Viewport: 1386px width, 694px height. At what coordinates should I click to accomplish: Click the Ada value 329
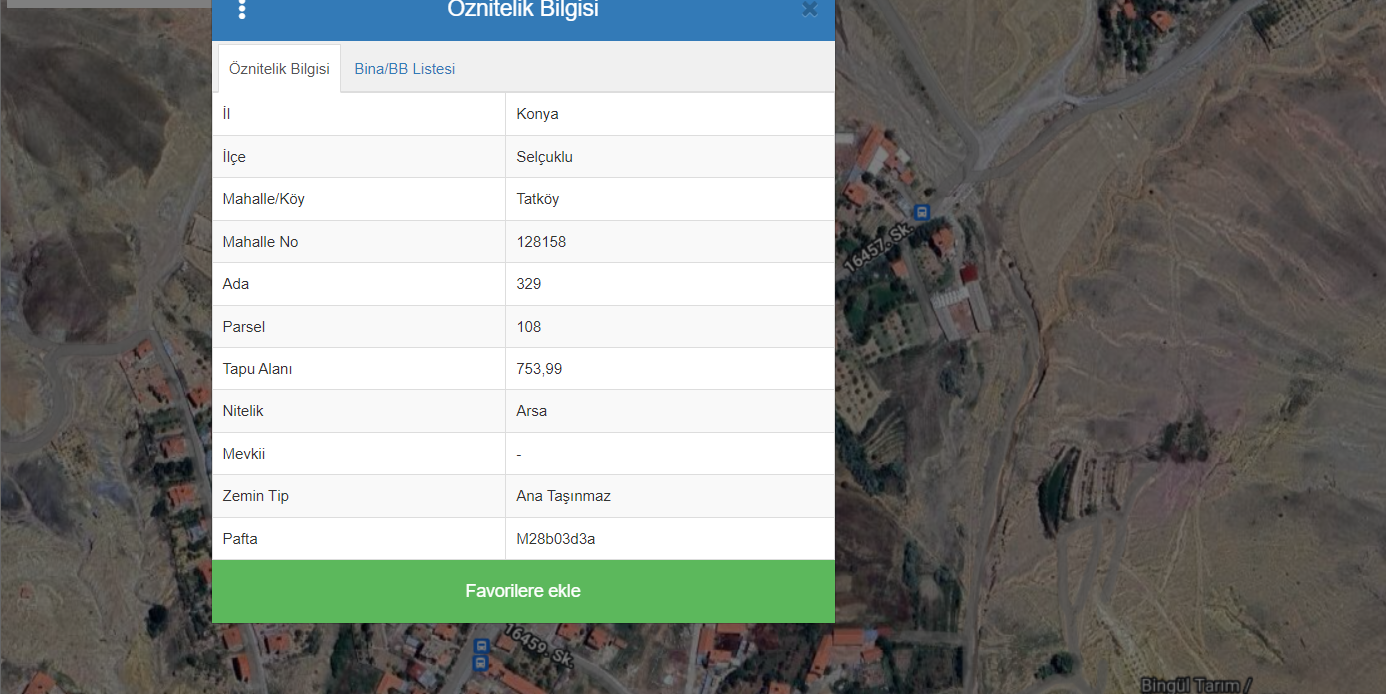pos(528,284)
